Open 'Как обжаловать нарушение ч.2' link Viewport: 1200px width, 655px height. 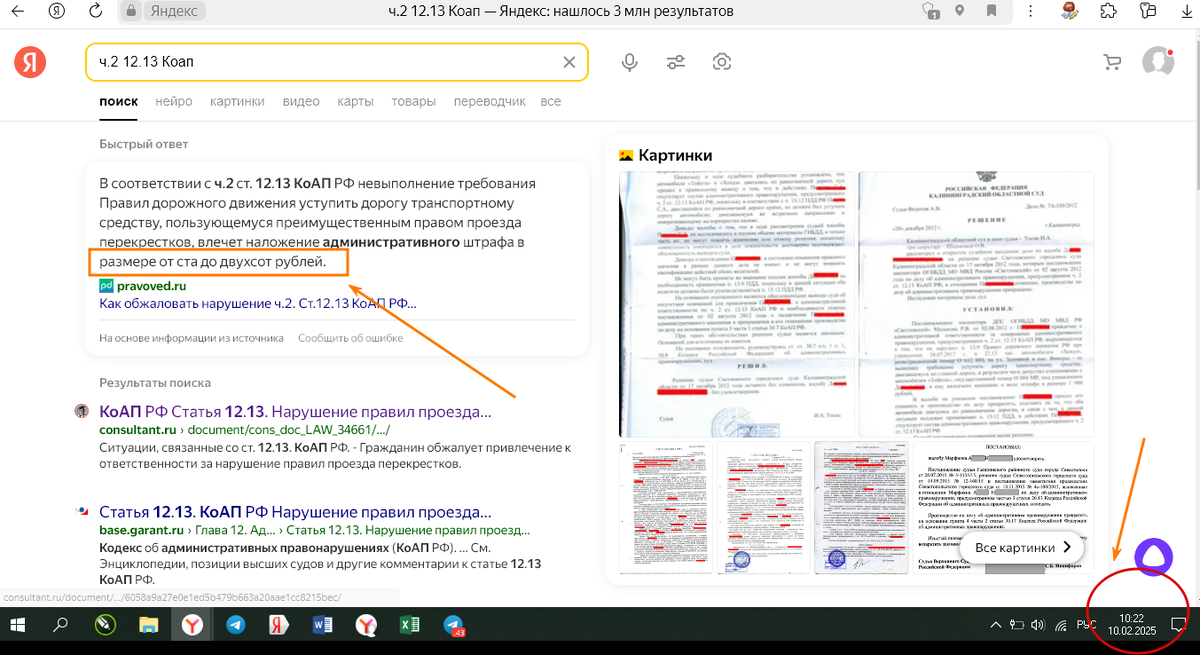[257, 303]
